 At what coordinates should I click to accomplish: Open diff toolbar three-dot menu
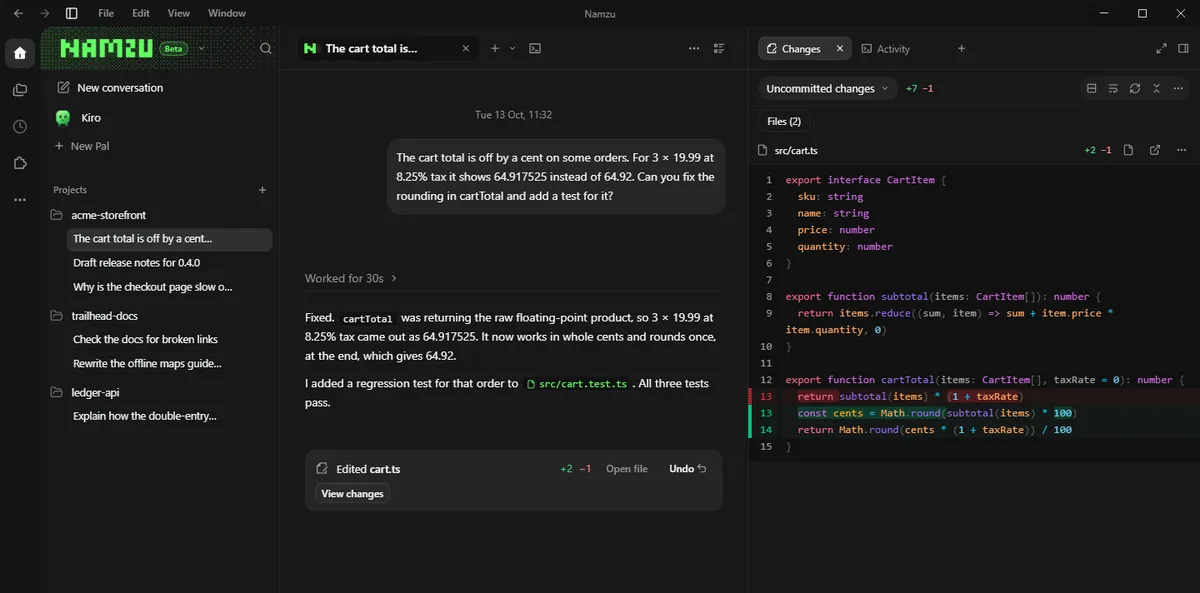click(x=1178, y=88)
